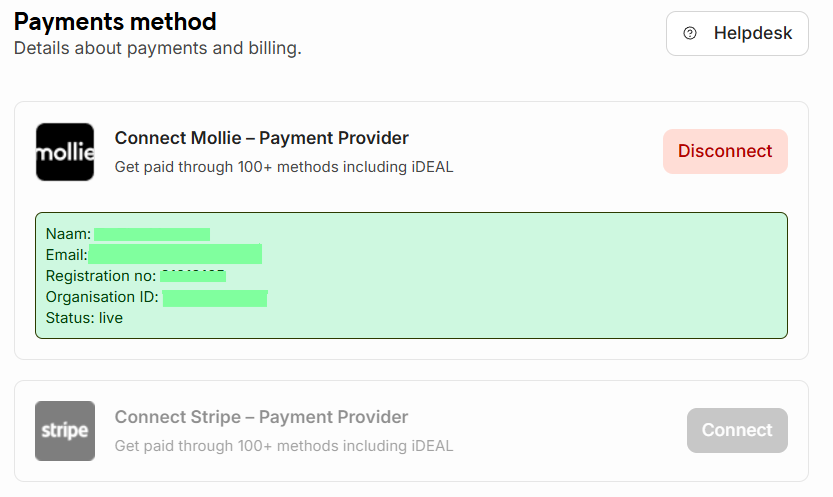The height and width of the screenshot is (497, 833).
Task: Click the Naam label in green box
Action: click(69, 234)
